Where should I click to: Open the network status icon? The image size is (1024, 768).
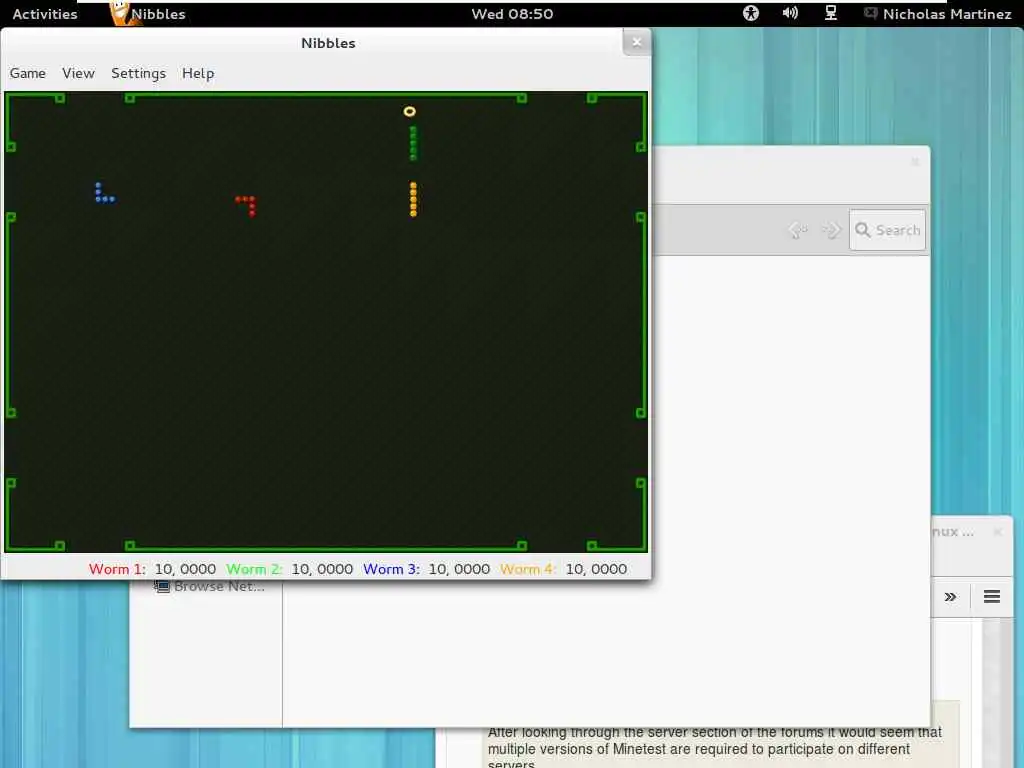tap(831, 13)
